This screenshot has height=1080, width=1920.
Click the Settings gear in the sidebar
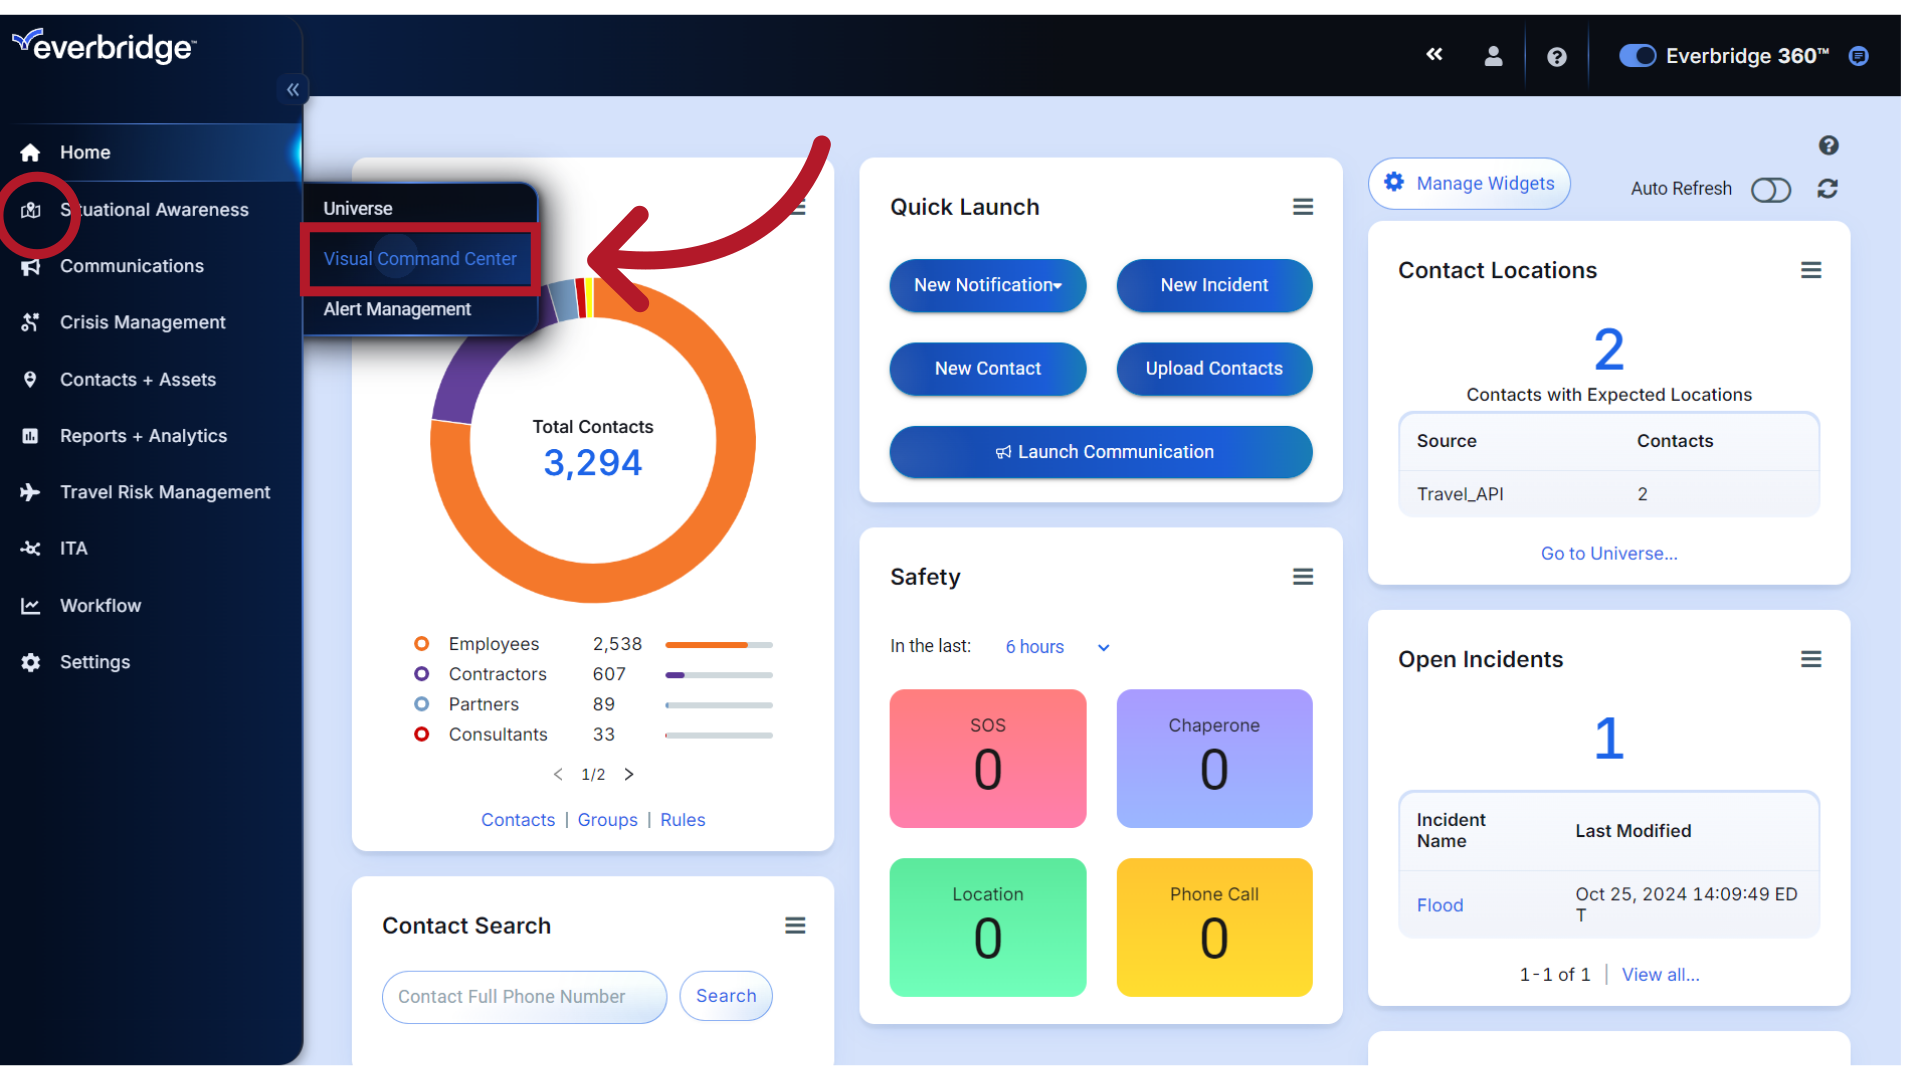(30, 662)
